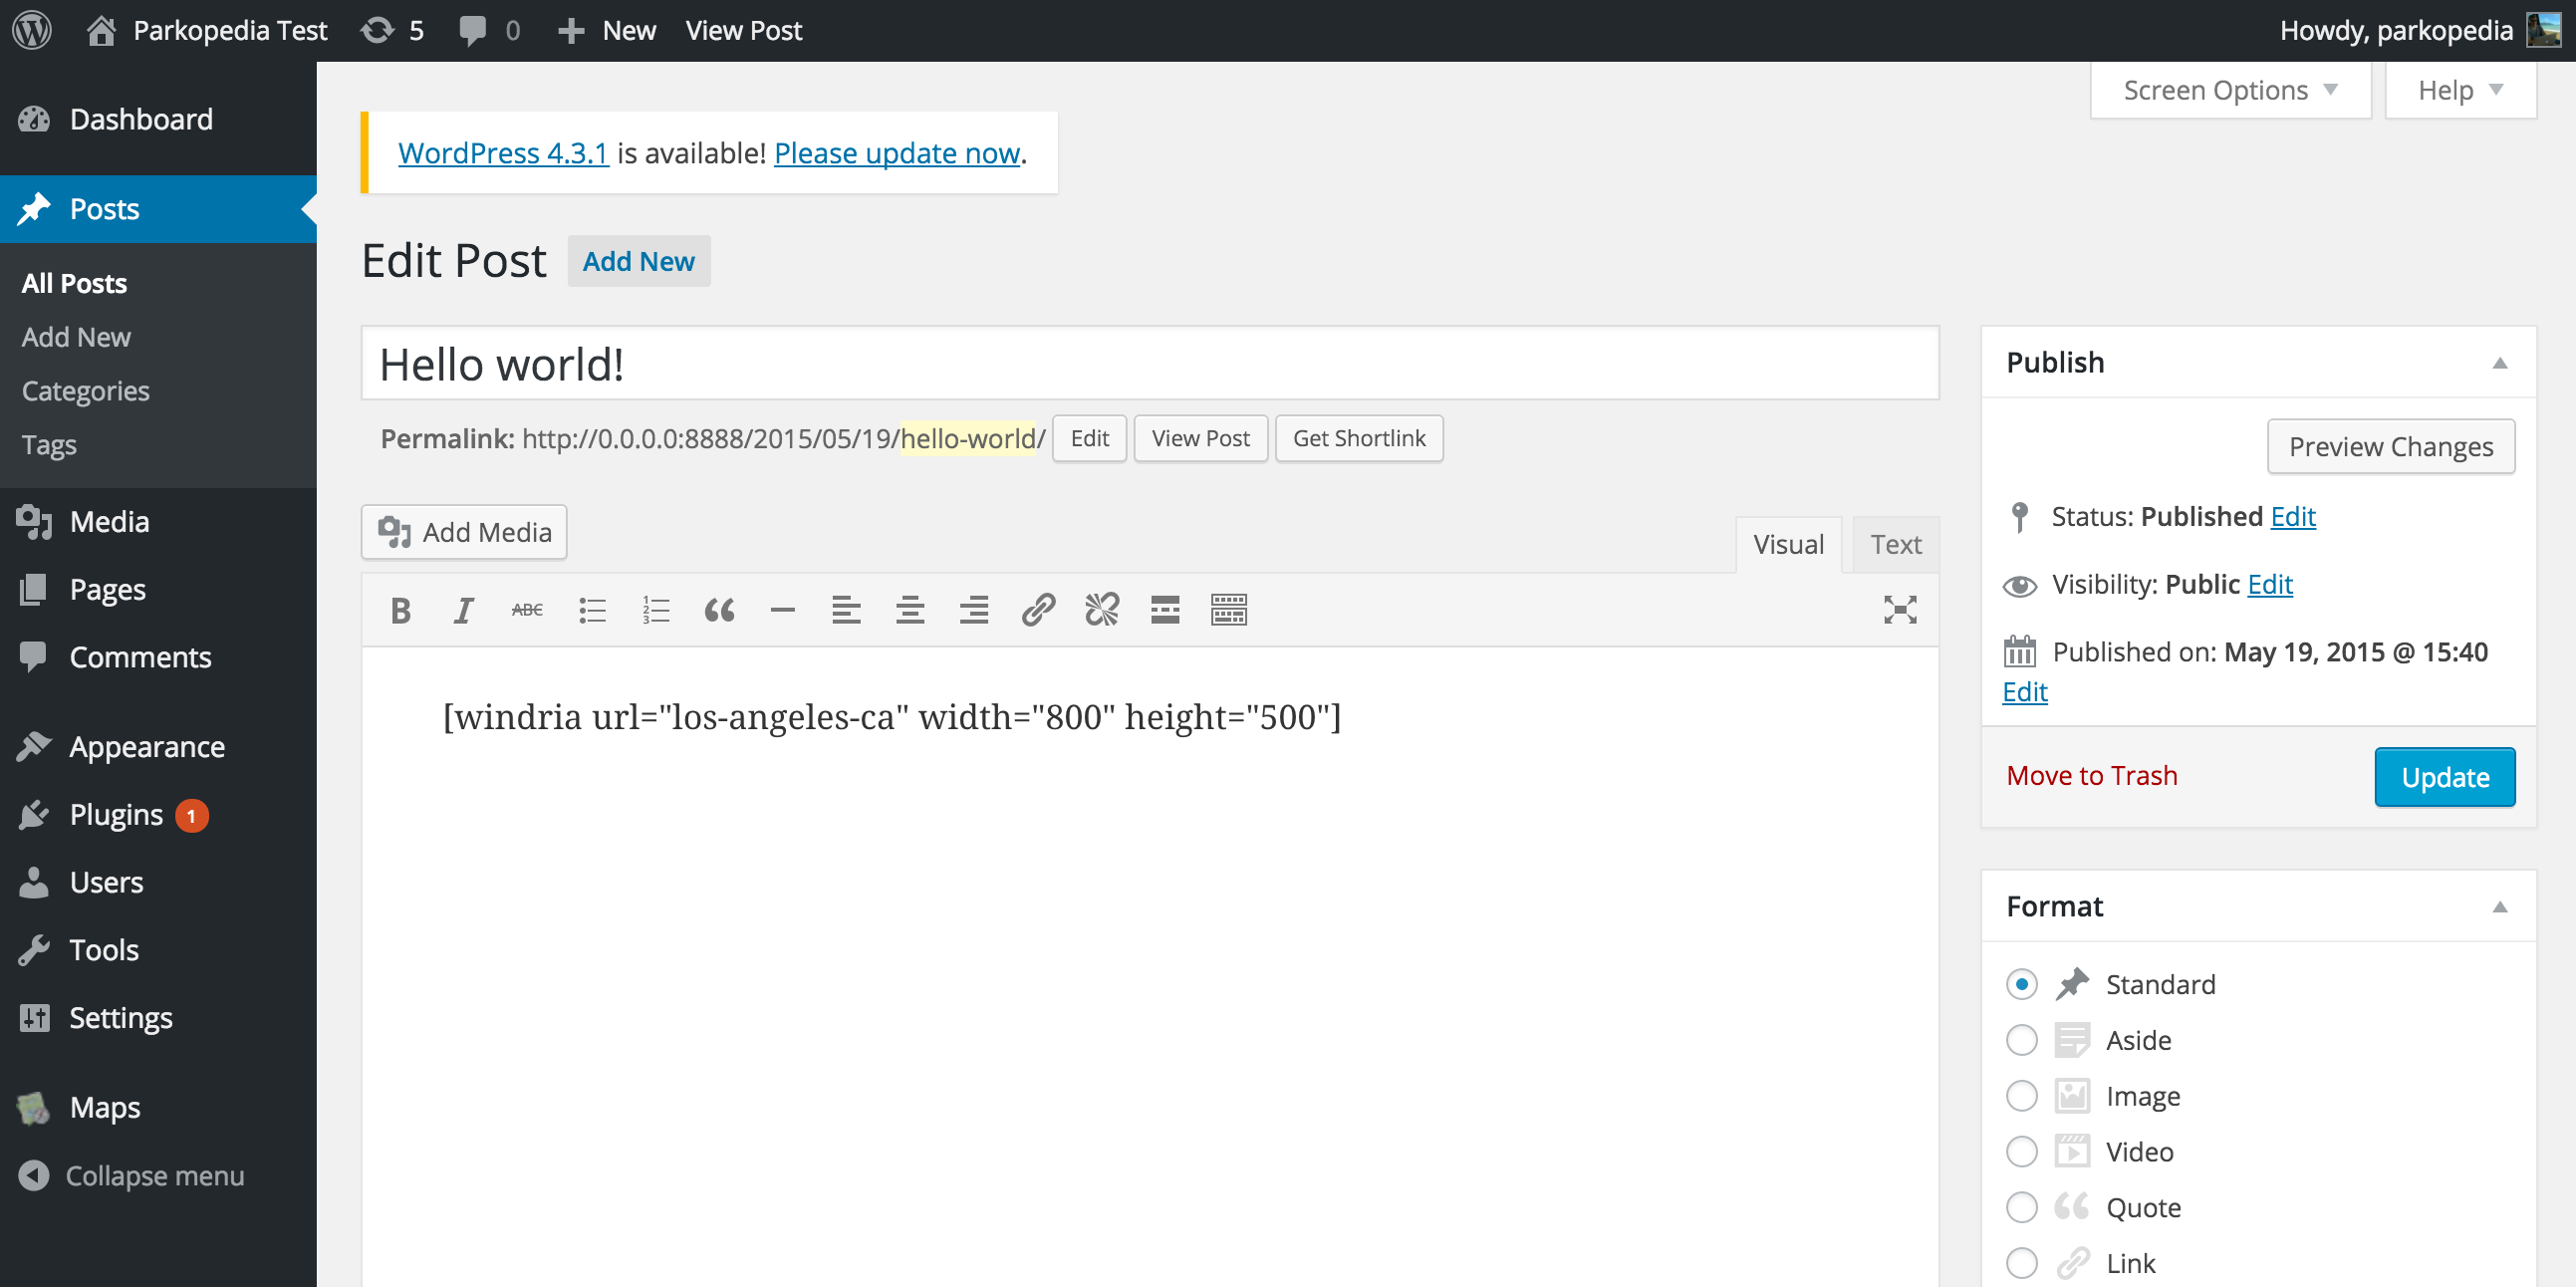Edit the post Visibility

click(x=2270, y=584)
